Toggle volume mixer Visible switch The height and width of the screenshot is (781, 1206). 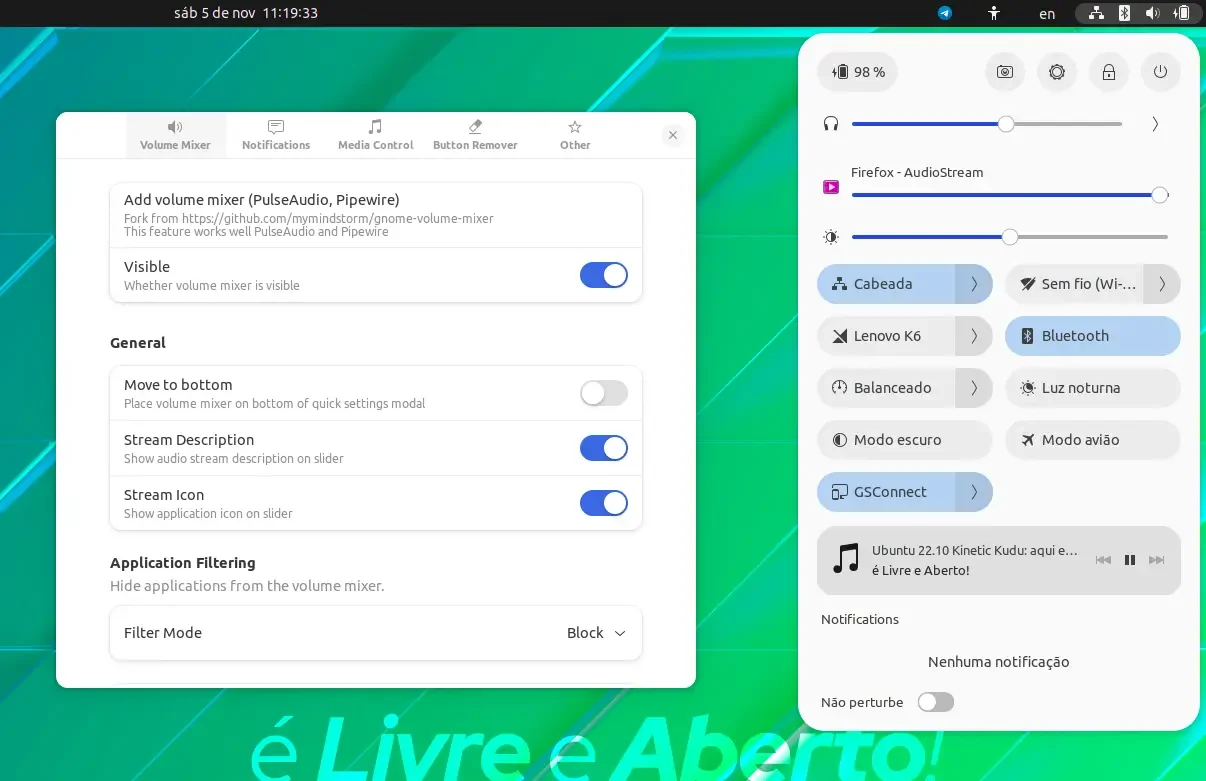604,275
